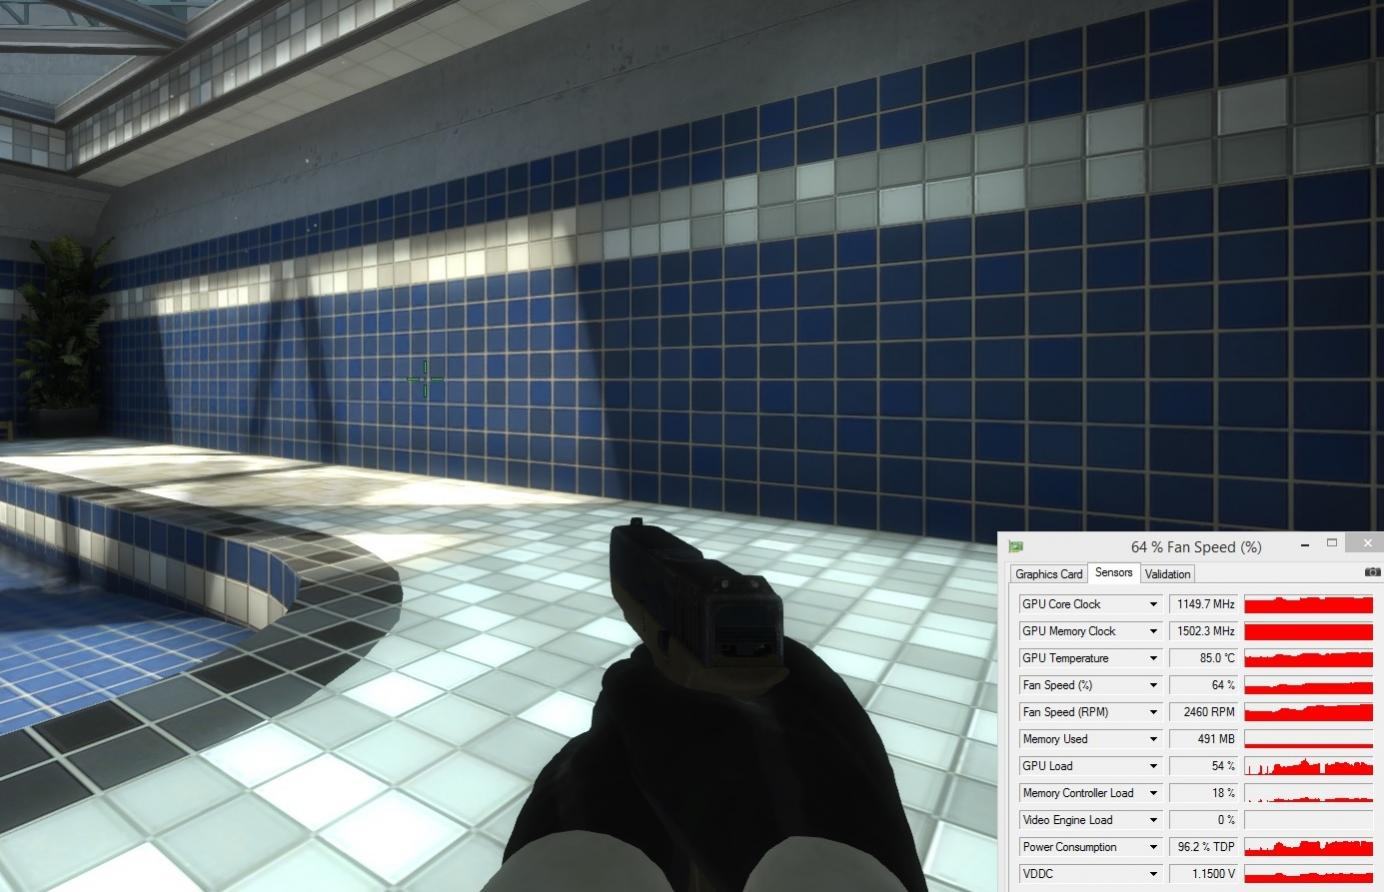Select the Sensors tab
The image size is (1384, 892).
pos(1113,573)
